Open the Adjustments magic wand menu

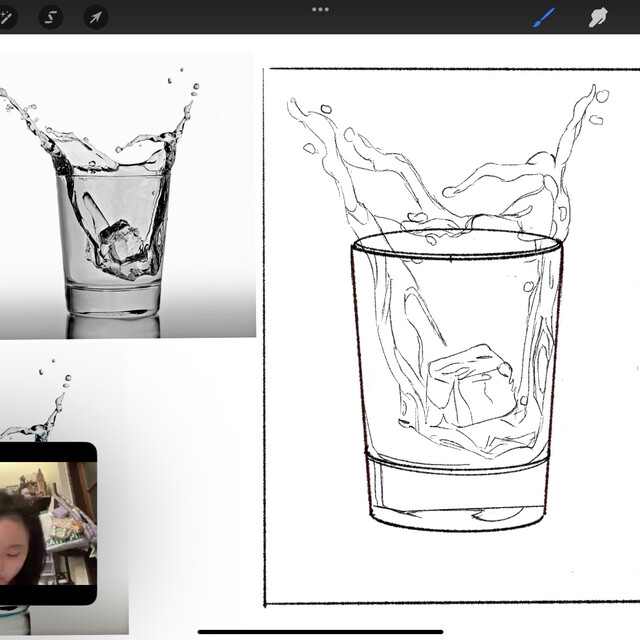[8, 17]
